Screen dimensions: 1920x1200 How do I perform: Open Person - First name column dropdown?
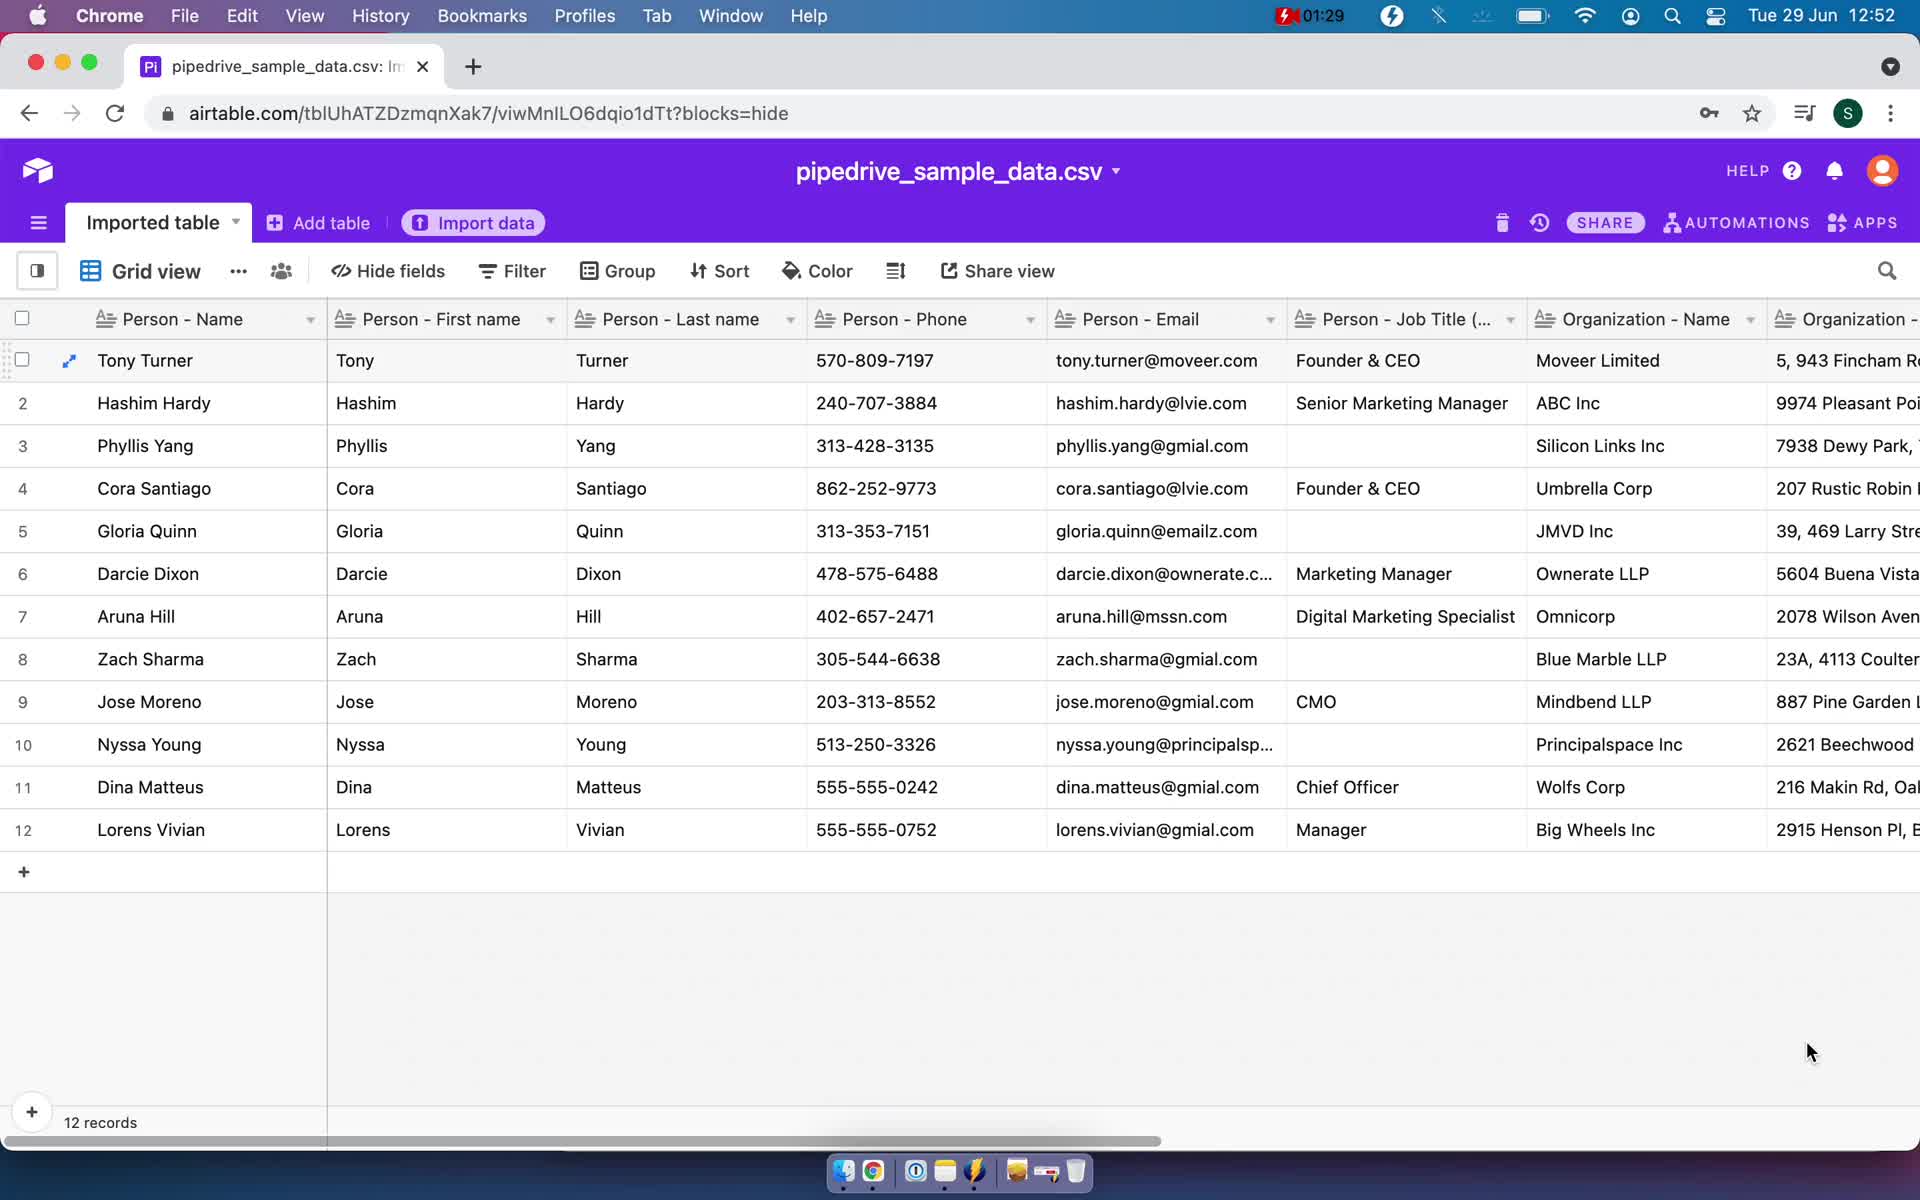click(551, 320)
